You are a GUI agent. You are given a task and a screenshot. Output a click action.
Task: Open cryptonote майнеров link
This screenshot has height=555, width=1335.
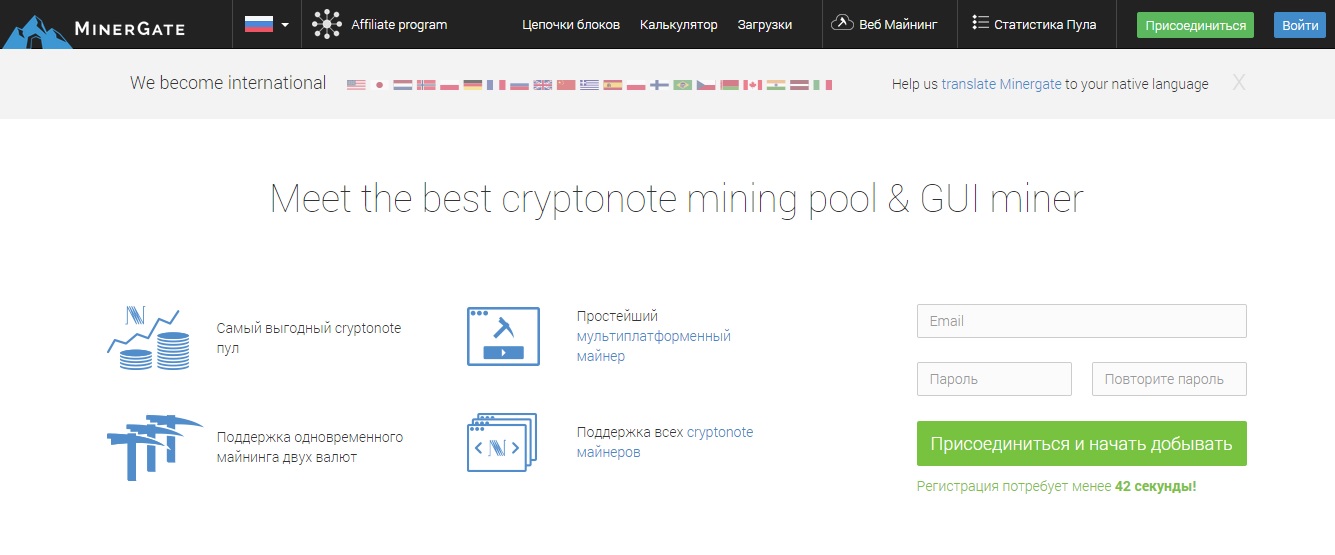click(x=665, y=442)
